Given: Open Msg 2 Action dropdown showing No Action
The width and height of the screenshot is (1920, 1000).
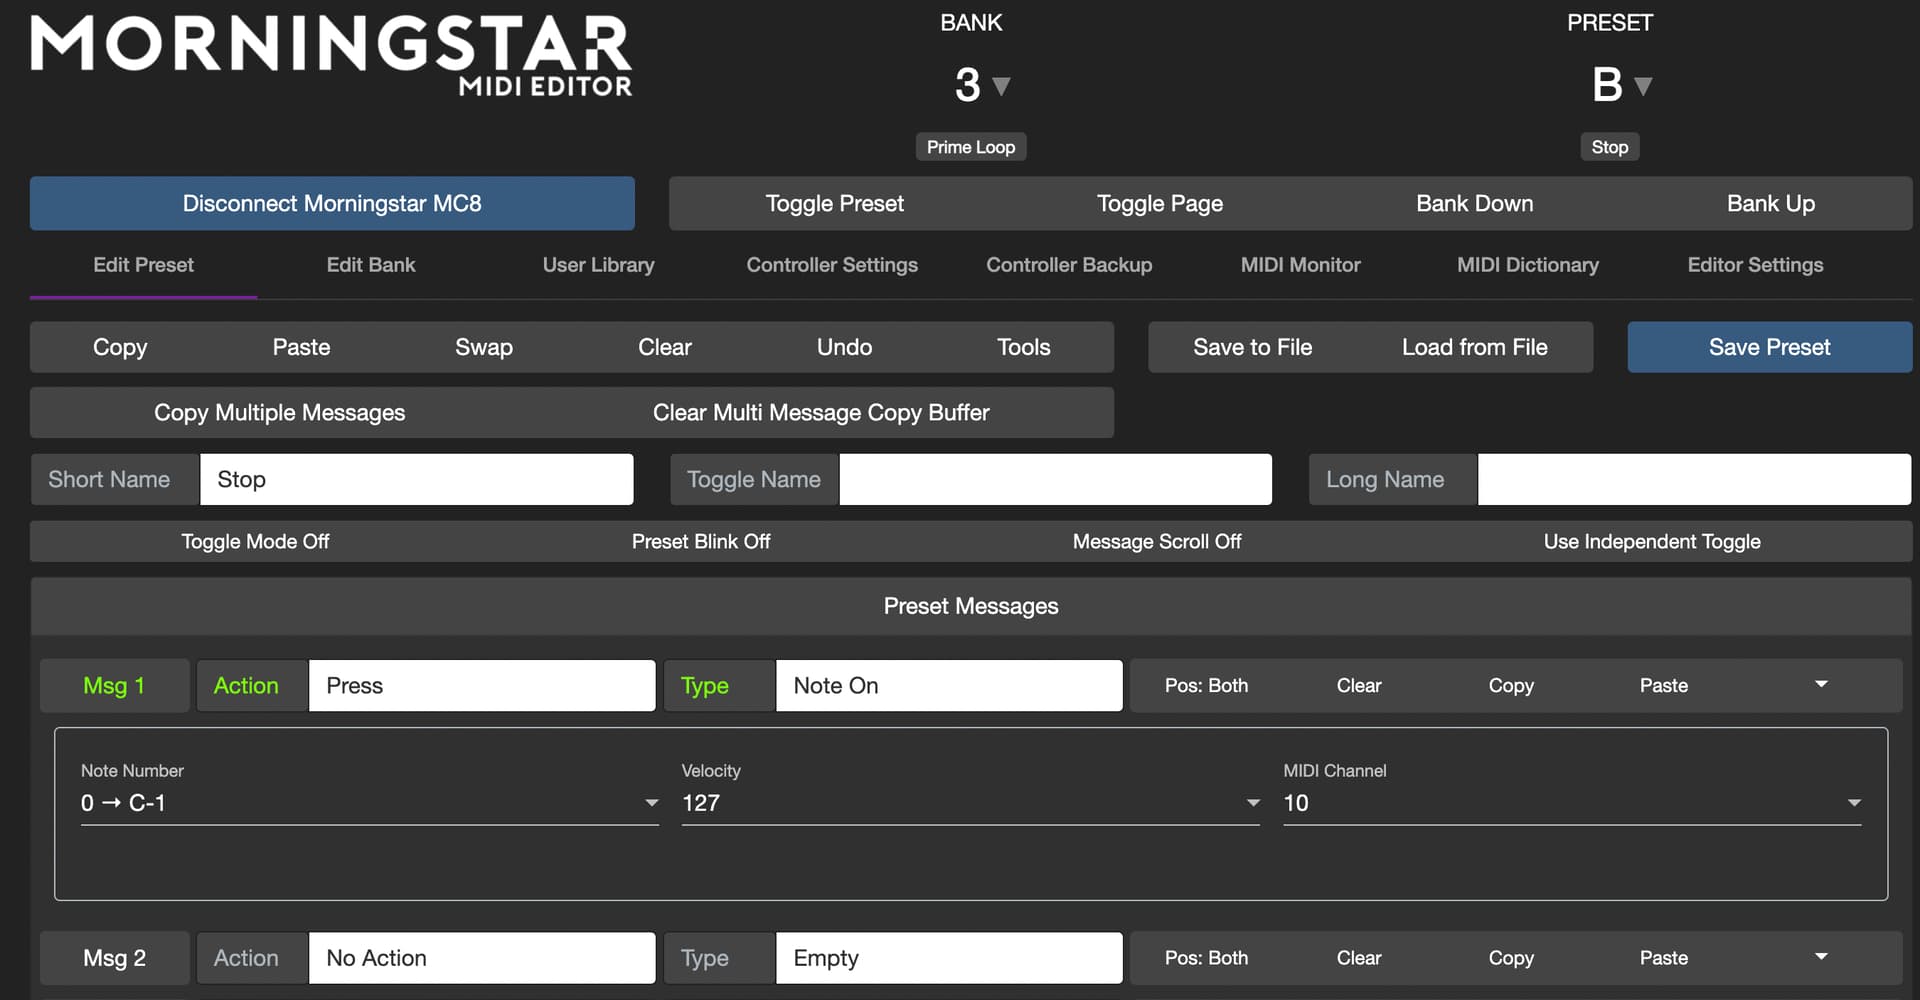Looking at the screenshot, I should pyautogui.click(x=482, y=958).
